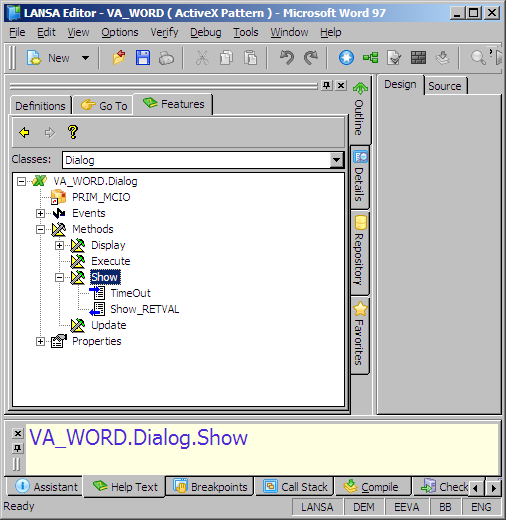The image size is (506, 520).
Task: Open the New button dropdown arrow
Action: pos(85,58)
